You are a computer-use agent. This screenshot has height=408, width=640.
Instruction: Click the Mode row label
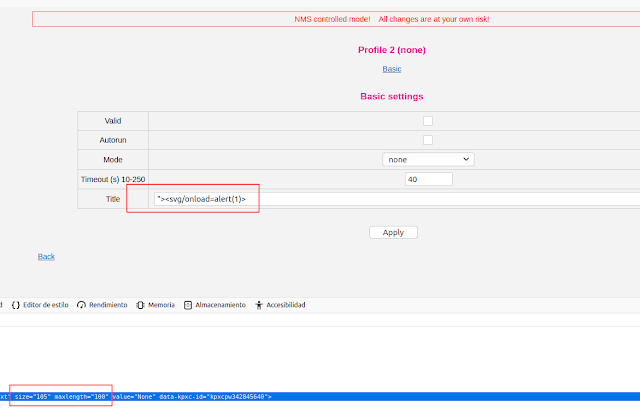click(x=113, y=160)
